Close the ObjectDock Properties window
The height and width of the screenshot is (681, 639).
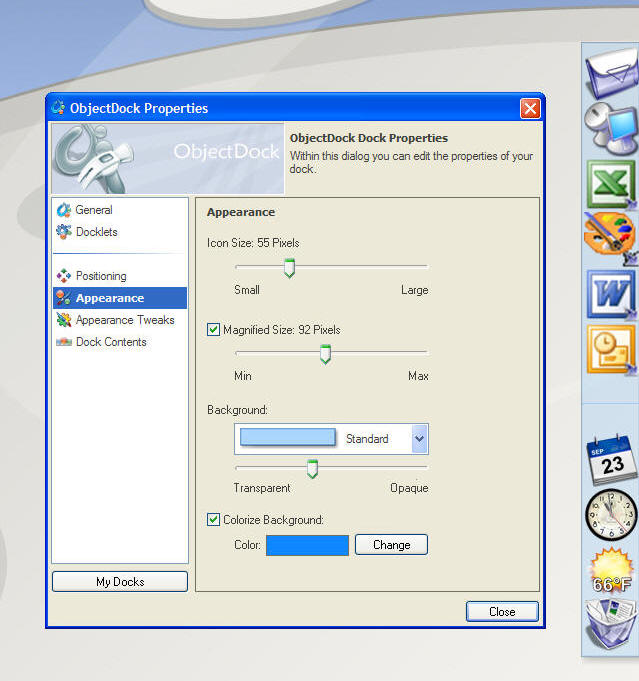tap(530, 108)
